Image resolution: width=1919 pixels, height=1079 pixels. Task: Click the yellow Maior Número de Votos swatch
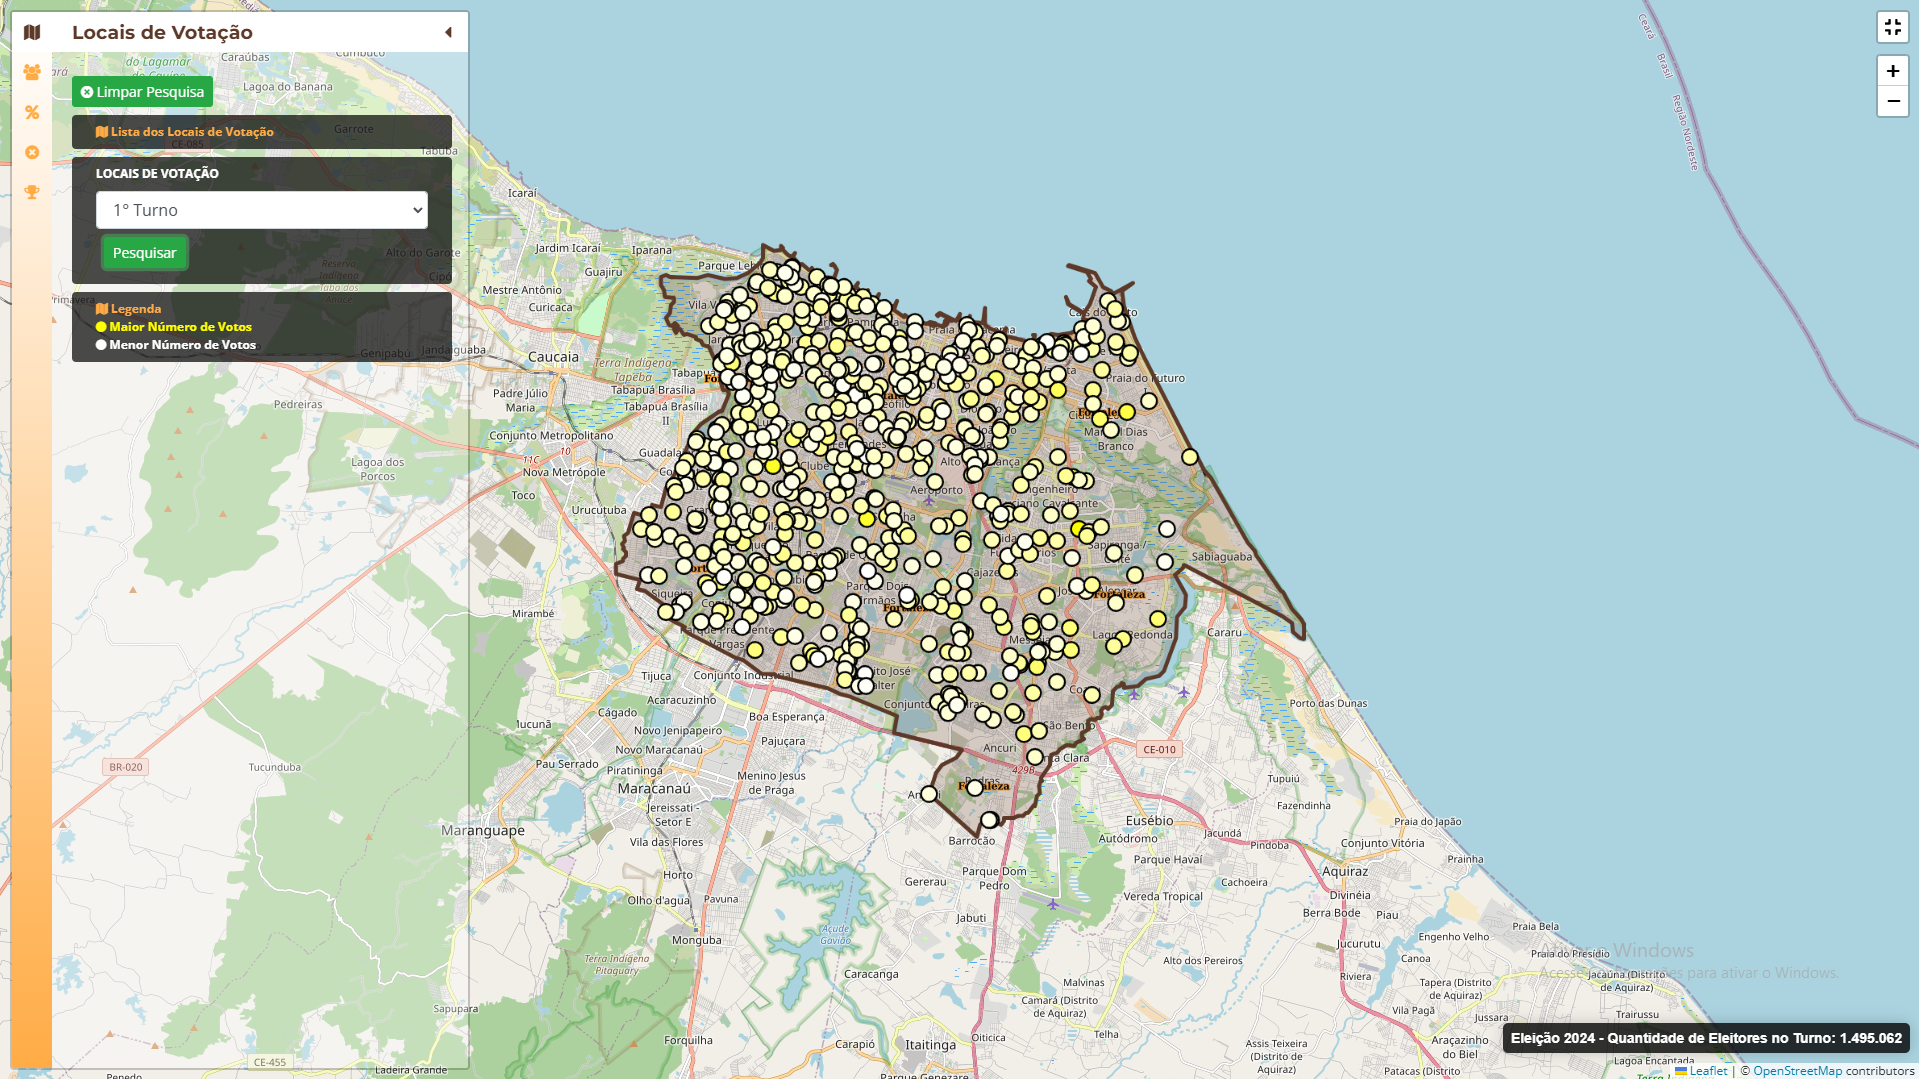click(x=101, y=327)
